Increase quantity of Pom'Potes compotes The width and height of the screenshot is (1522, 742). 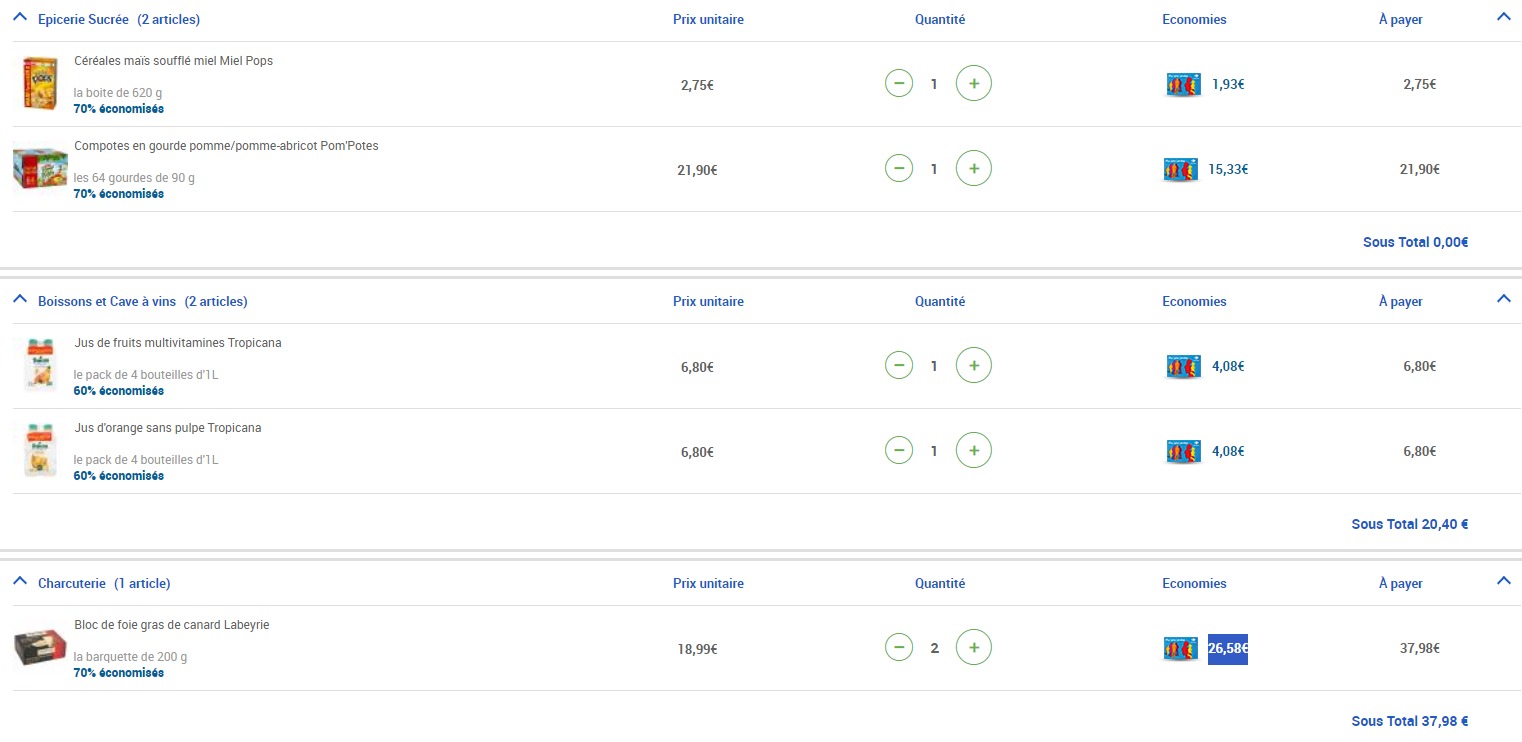(x=974, y=169)
